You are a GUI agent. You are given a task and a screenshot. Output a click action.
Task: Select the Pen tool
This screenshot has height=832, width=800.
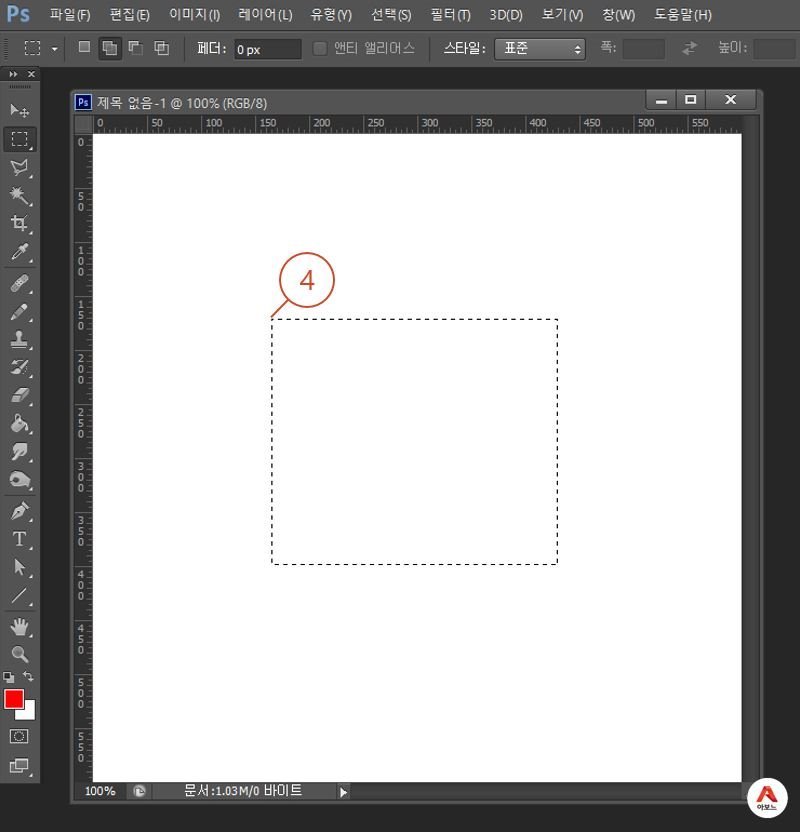[x=20, y=511]
